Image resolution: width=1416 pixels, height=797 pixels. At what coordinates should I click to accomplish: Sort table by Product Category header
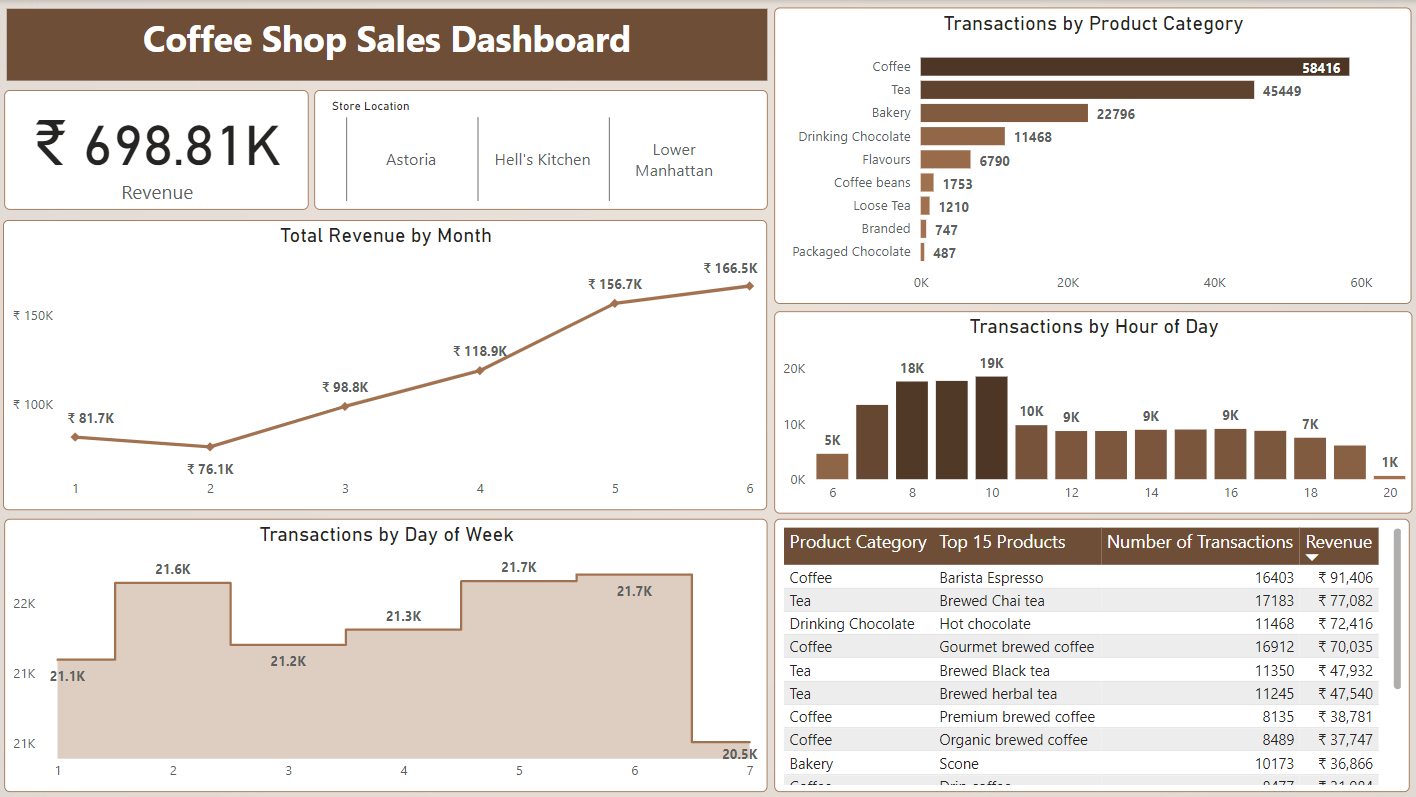(857, 543)
